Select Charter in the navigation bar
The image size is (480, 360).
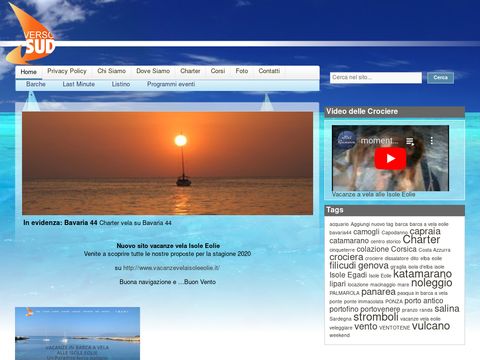(190, 71)
